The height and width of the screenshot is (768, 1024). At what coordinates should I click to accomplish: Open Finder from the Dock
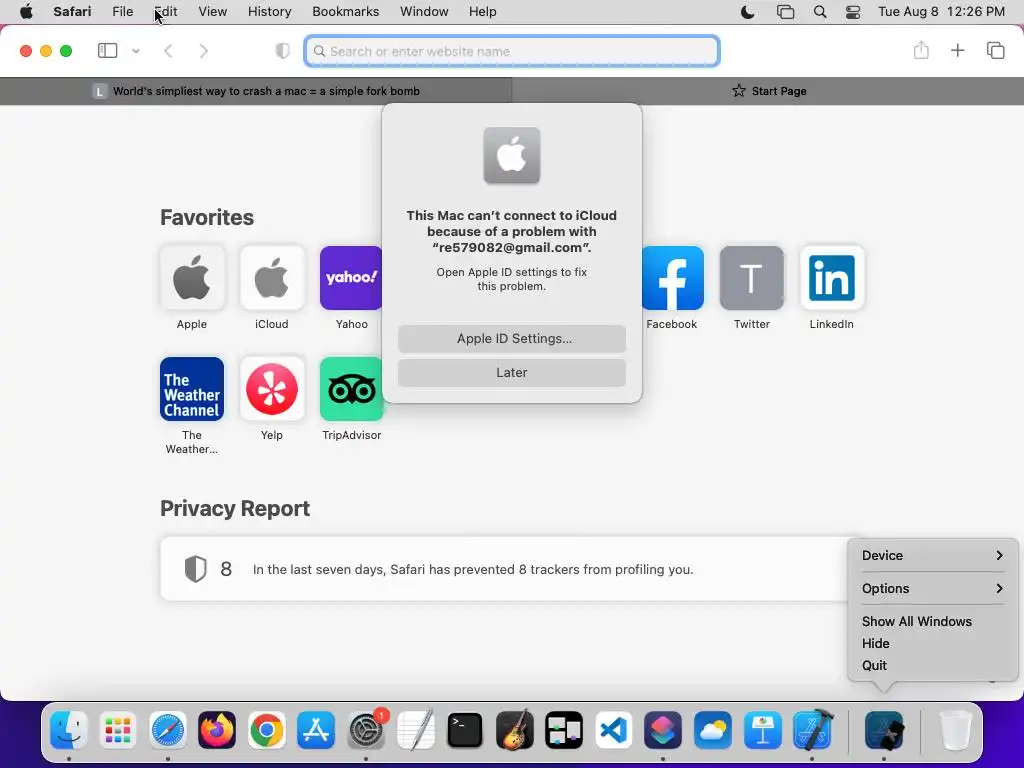(x=69, y=730)
